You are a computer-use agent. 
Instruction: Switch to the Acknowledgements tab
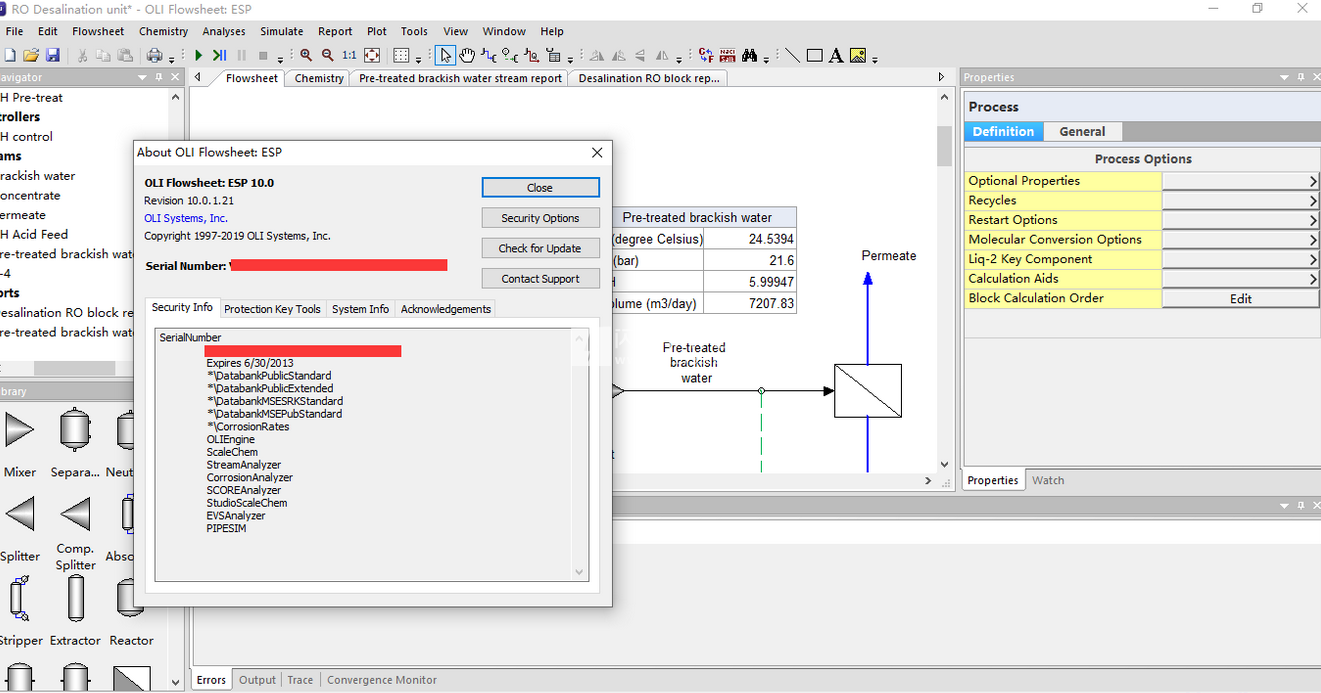[x=446, y=309]
